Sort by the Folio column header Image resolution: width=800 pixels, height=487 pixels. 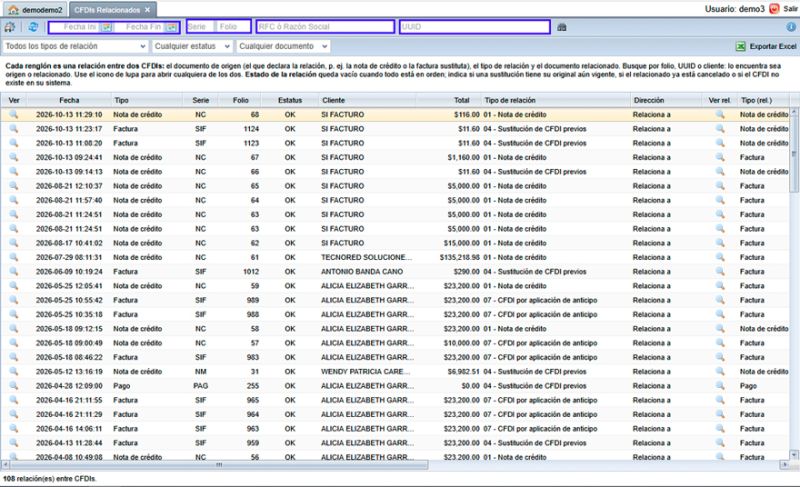click(x=240, y=100)
